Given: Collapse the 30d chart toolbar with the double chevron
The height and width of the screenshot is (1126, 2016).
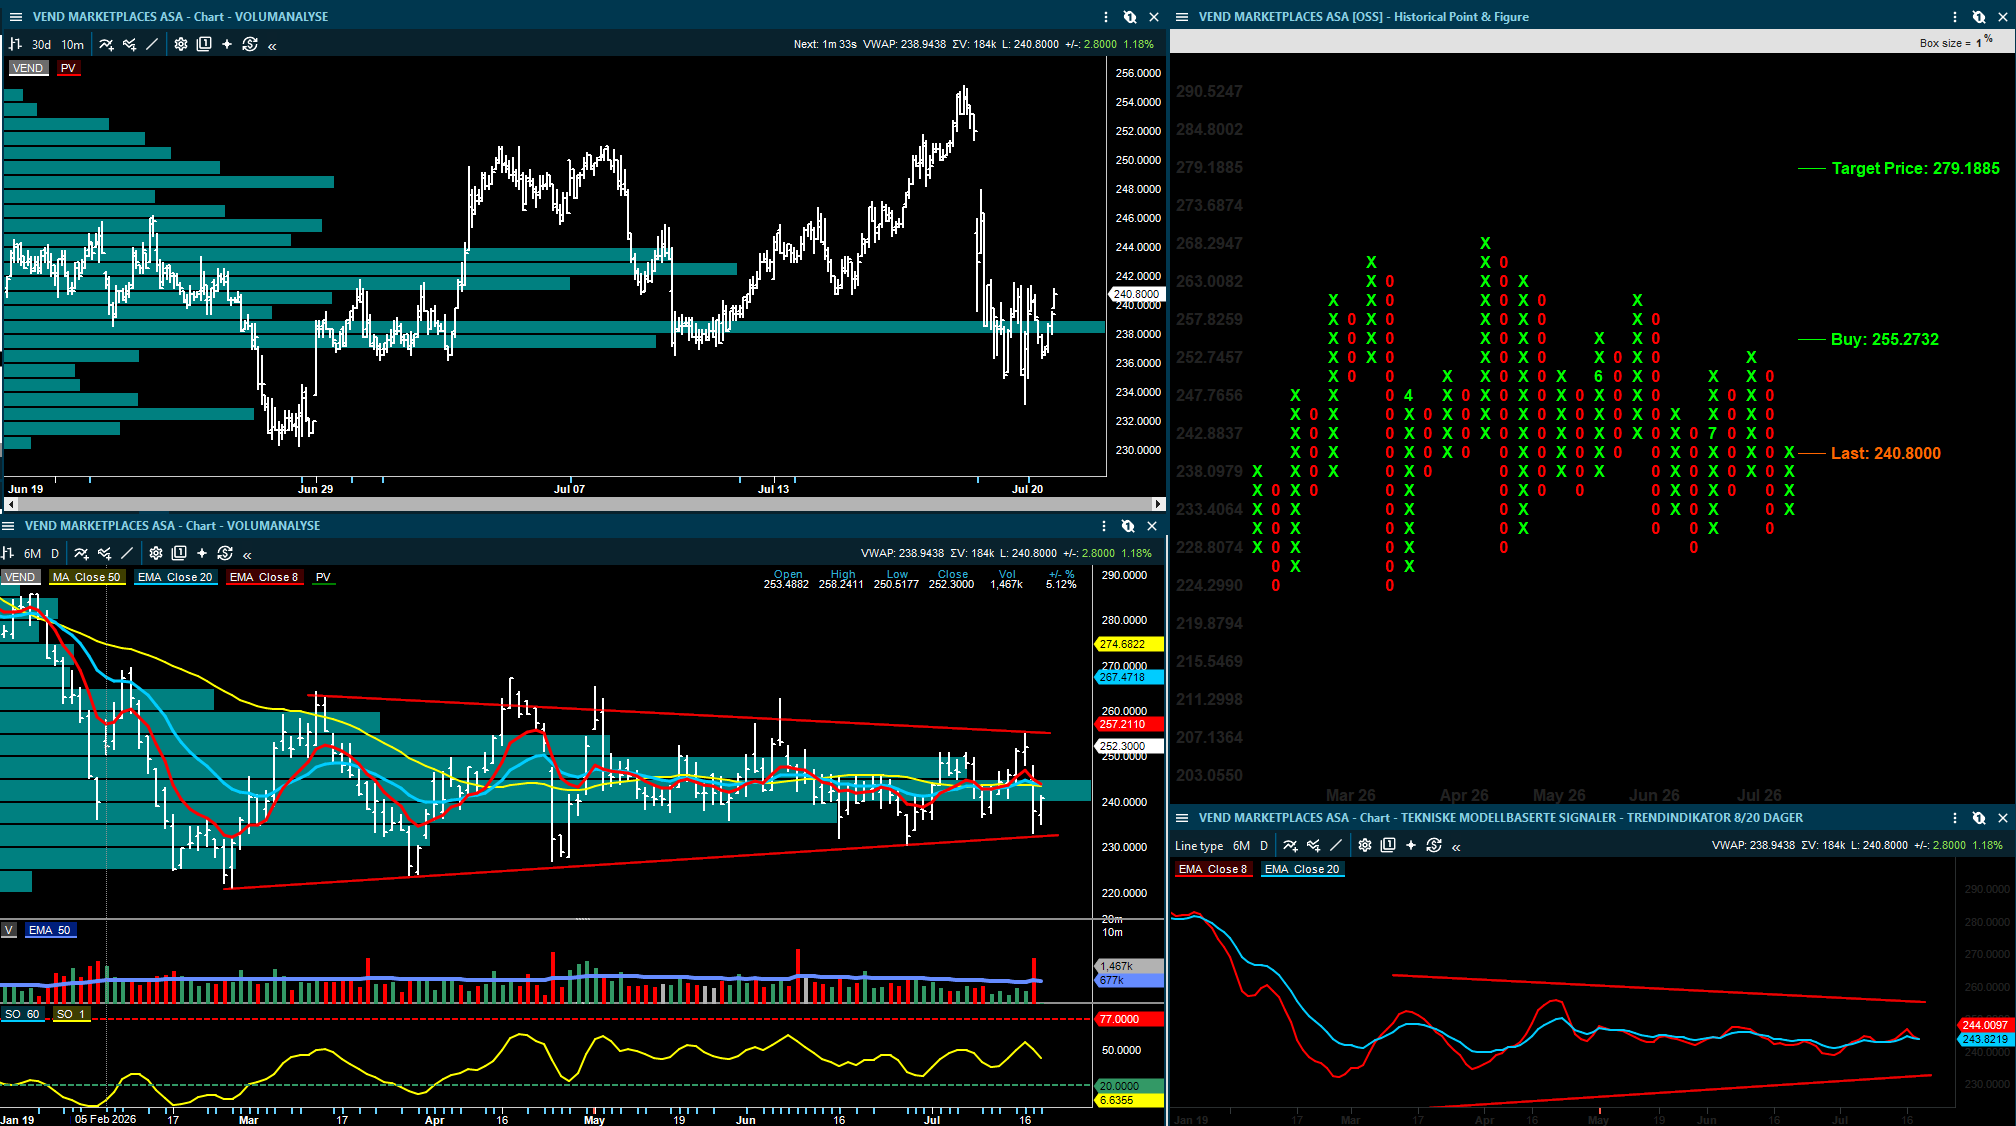Looking at the screenshot, I should (x=272, y=45).
